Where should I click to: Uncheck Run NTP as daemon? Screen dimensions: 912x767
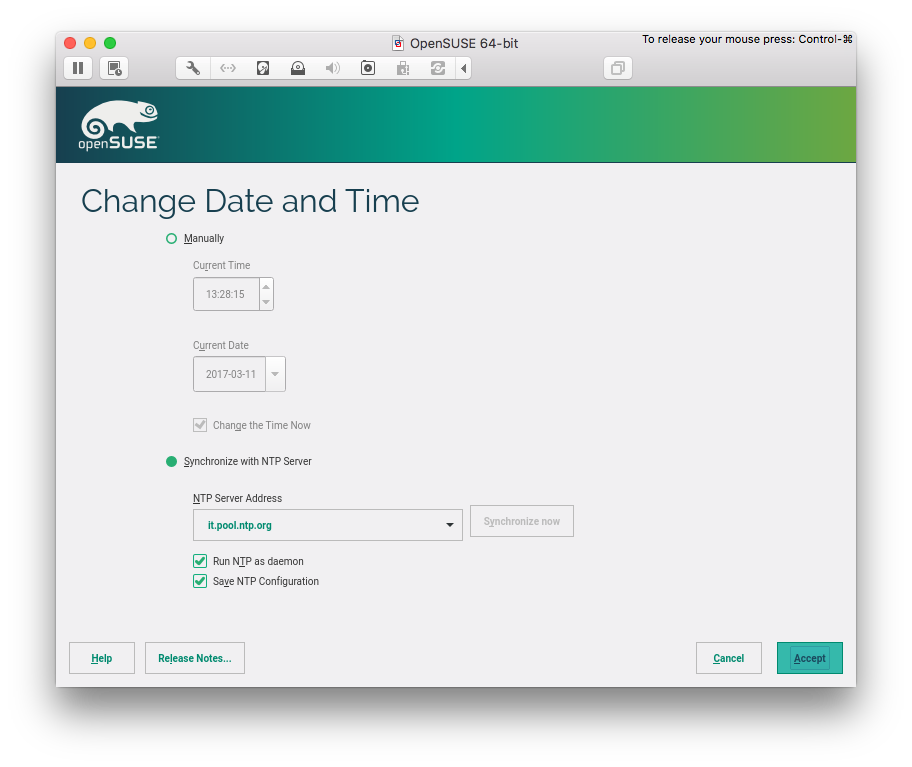pyautogui.click(x=200, y=561)
